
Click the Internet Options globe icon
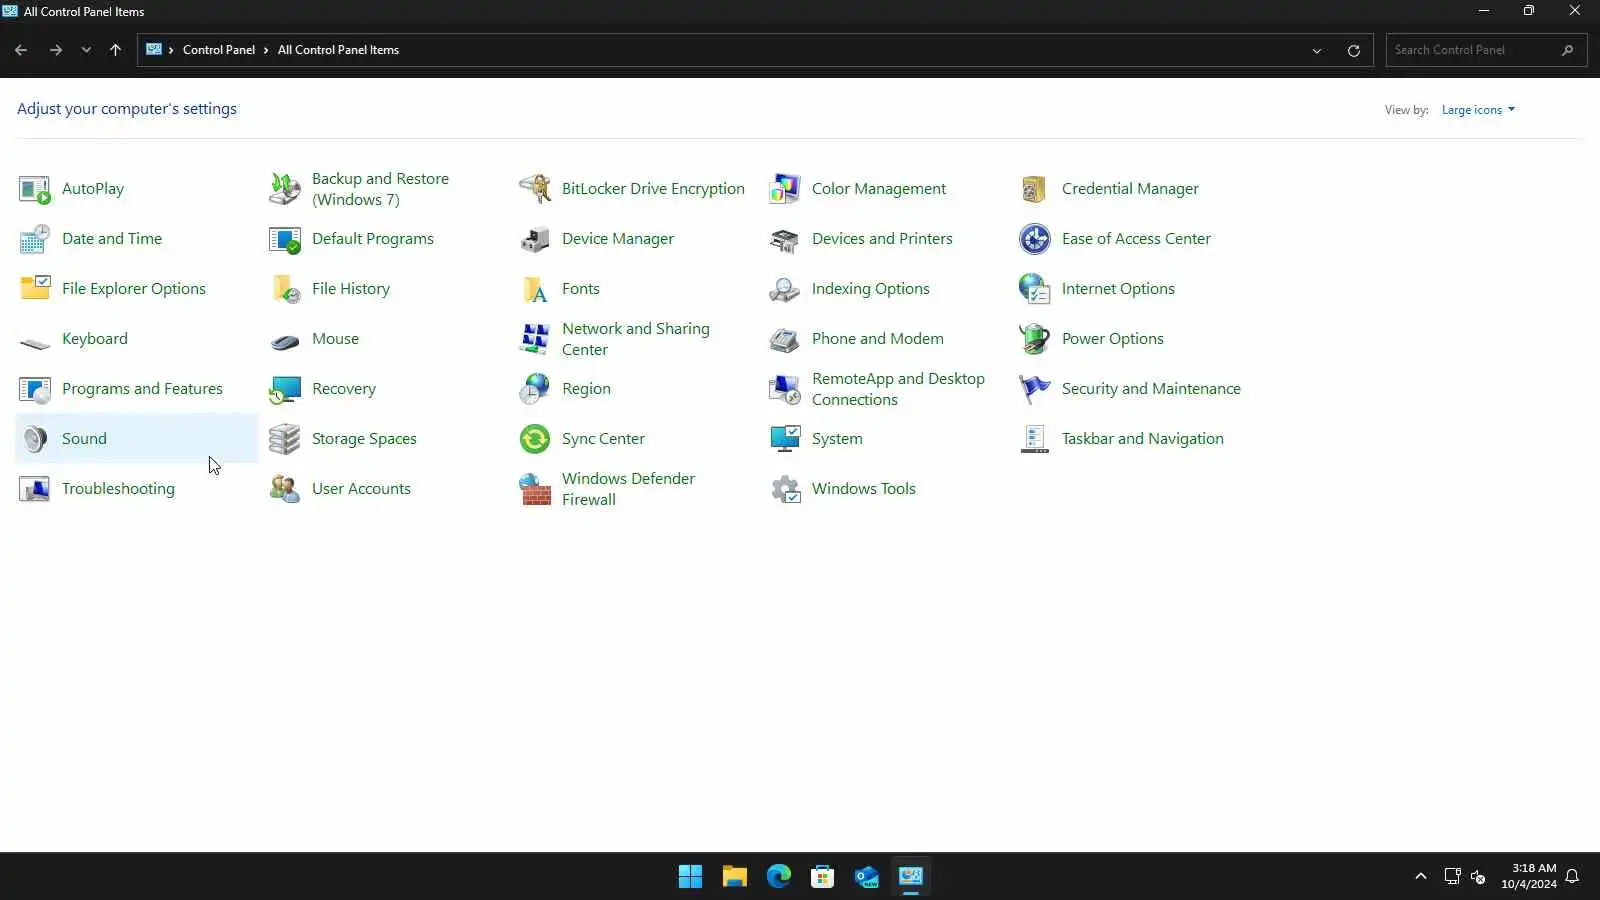[x=1035, y=289]
